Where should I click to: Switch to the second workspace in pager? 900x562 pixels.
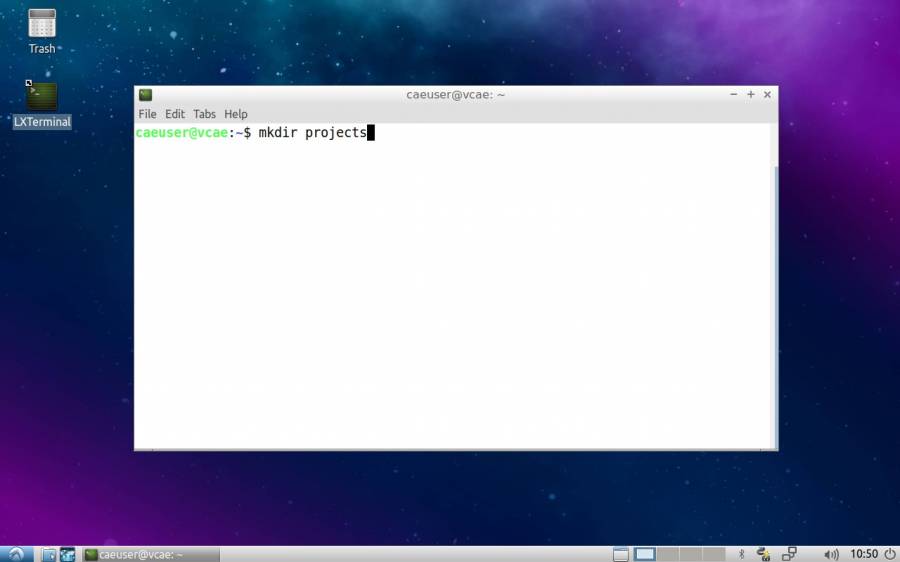[668, 554]
